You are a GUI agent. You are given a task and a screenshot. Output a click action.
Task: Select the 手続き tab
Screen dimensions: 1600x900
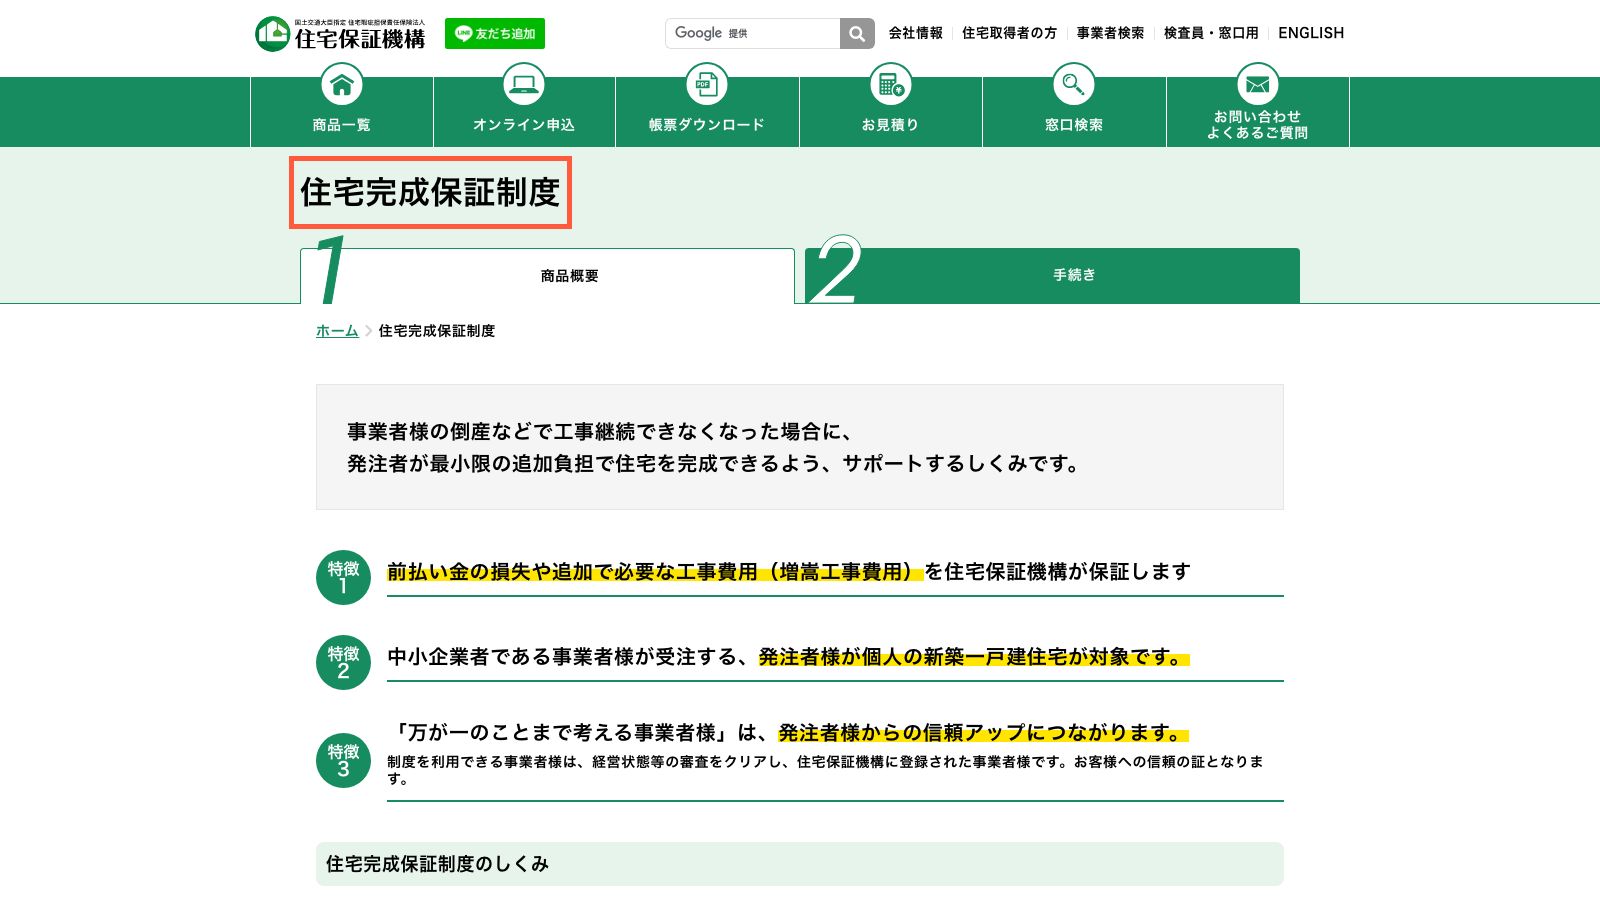pyautogui.click(x=1052, y=275)
